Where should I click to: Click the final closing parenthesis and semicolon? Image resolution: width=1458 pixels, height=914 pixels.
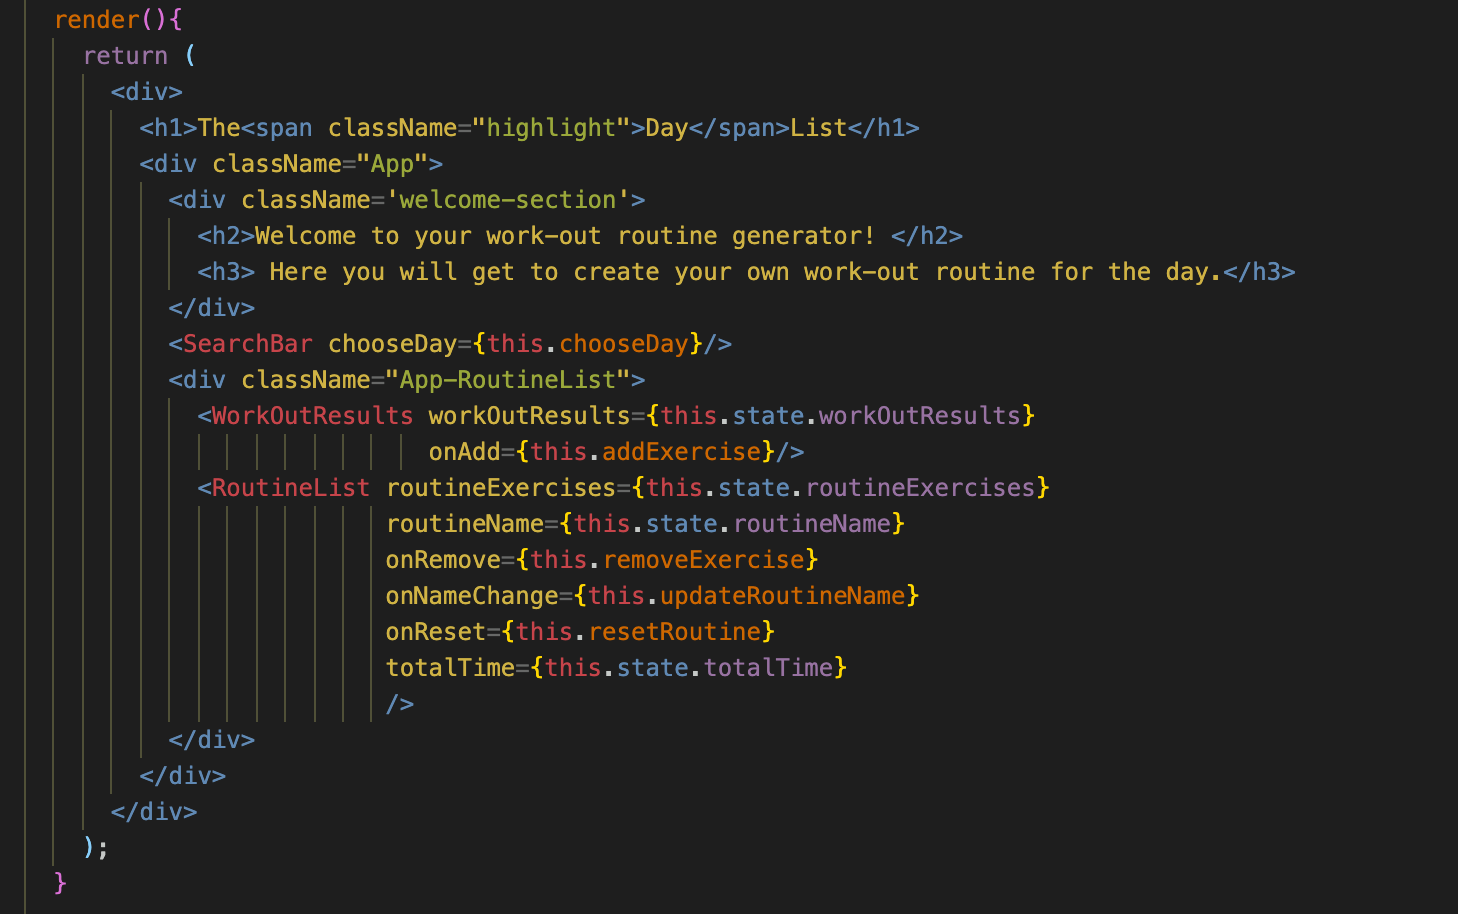pyautogui.click(x=96, y=848)
